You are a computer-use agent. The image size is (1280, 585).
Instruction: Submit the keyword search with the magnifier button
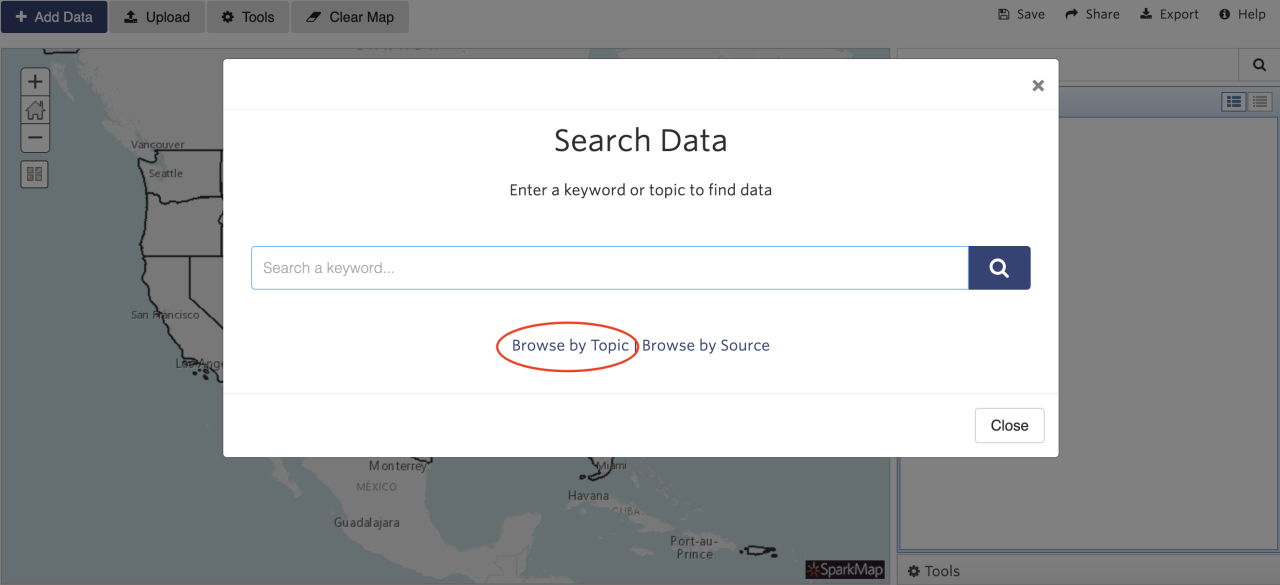[998, 267]
